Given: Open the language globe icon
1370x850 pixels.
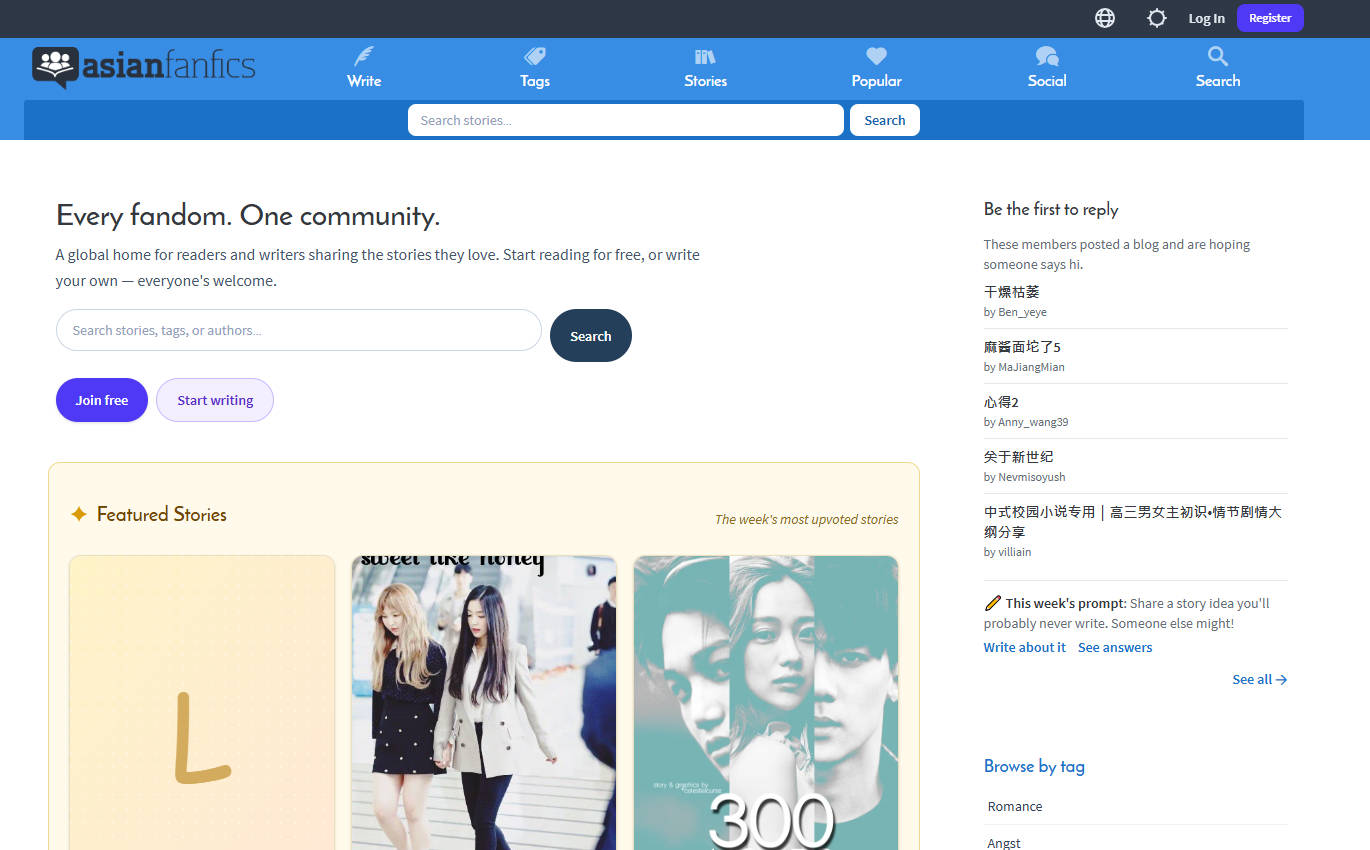Looking at the screenshot, I should [x=1105, y=18].
